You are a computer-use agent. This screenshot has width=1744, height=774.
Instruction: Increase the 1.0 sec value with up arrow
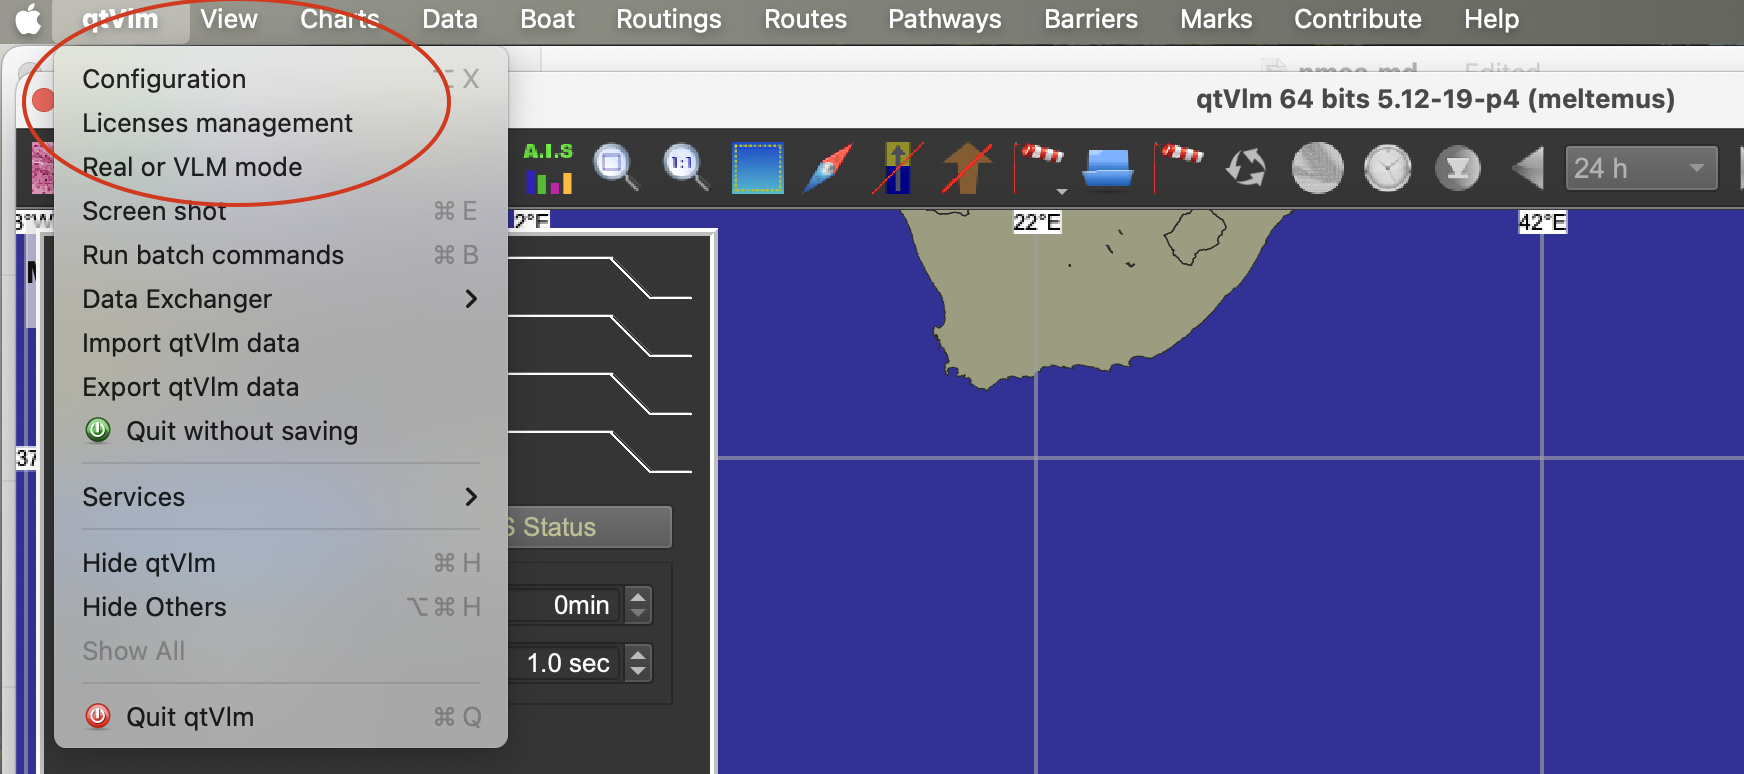[638, 654]
